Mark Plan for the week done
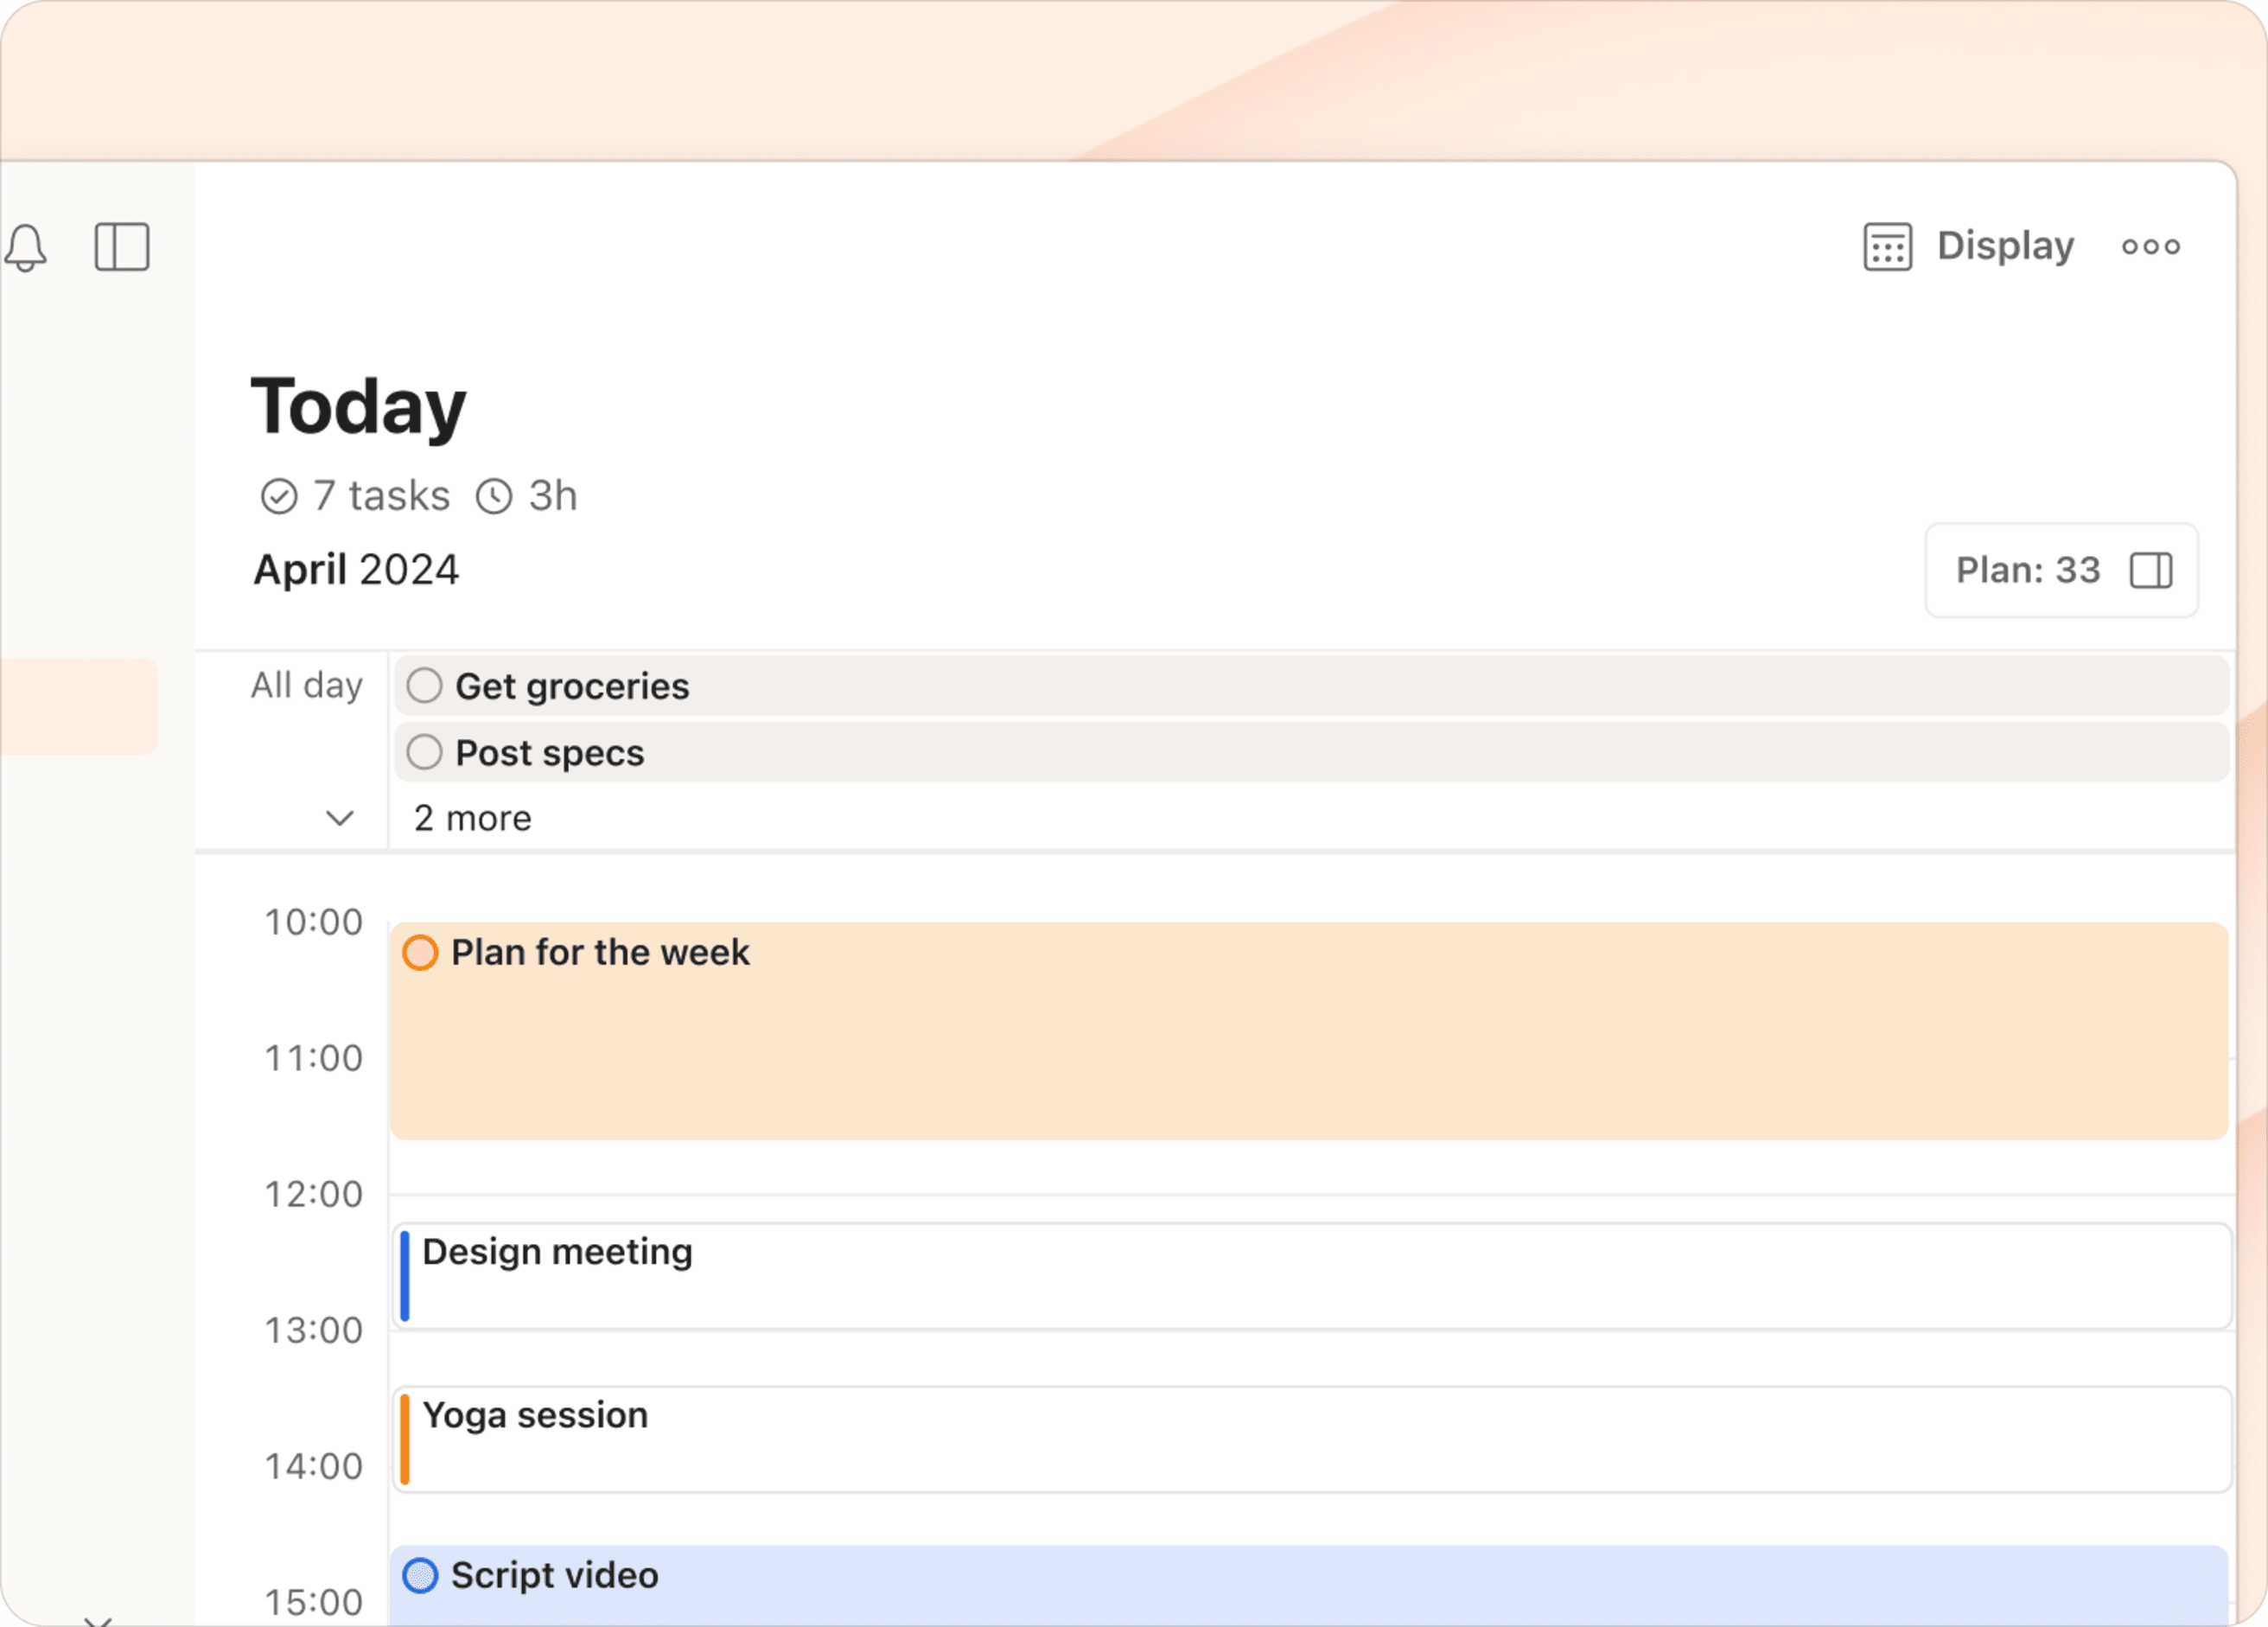 click(x=420, y=953)
